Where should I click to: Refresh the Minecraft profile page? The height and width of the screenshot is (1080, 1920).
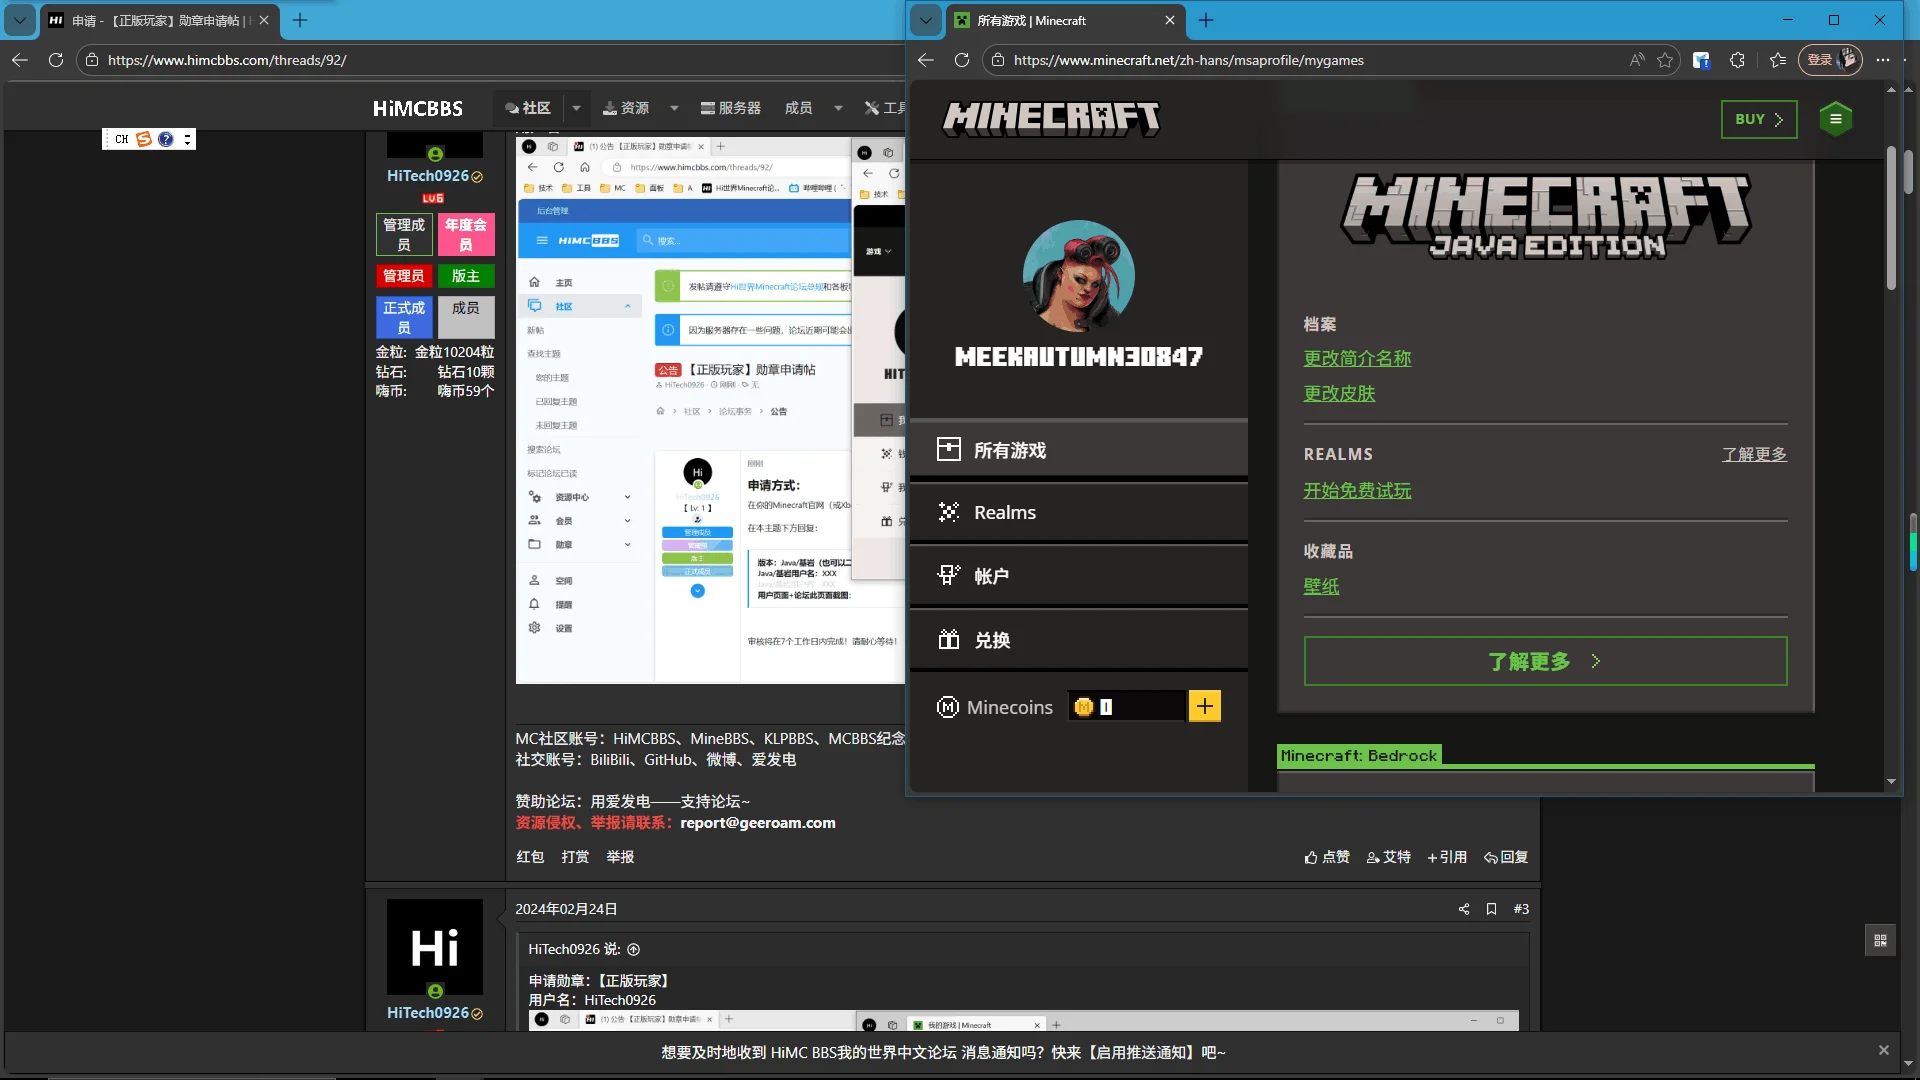coord(961,60)
